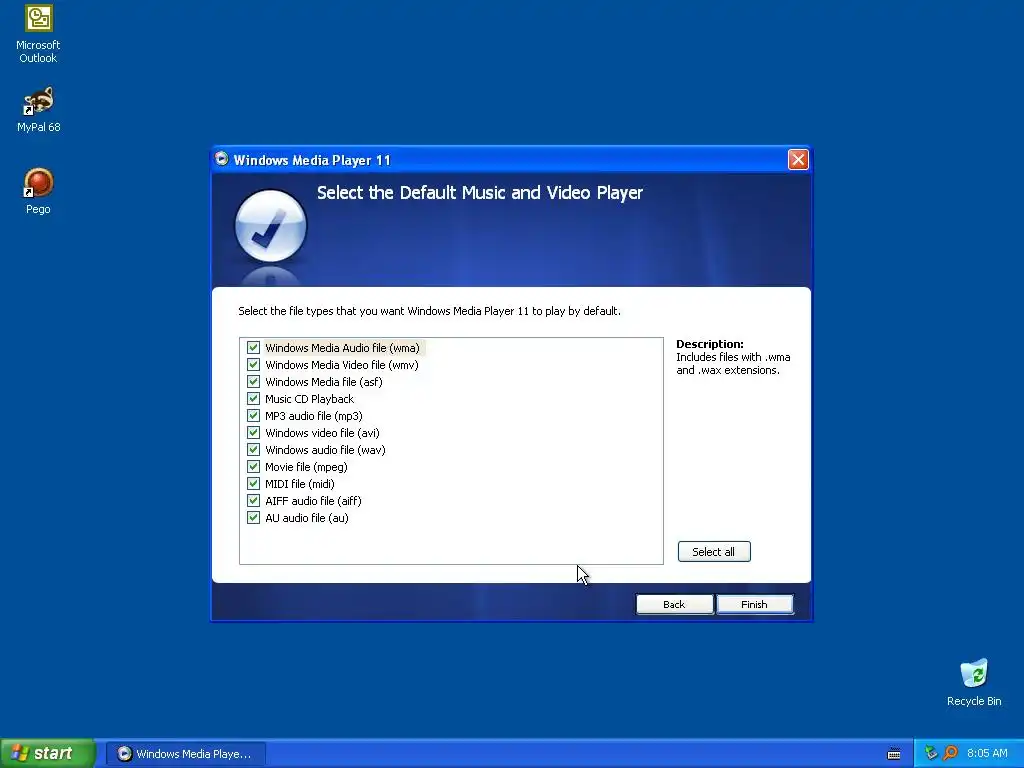1024x768 pixels.
Task: Uncheck MP3 audio file (mp3)
Action: tap(253, 415)
